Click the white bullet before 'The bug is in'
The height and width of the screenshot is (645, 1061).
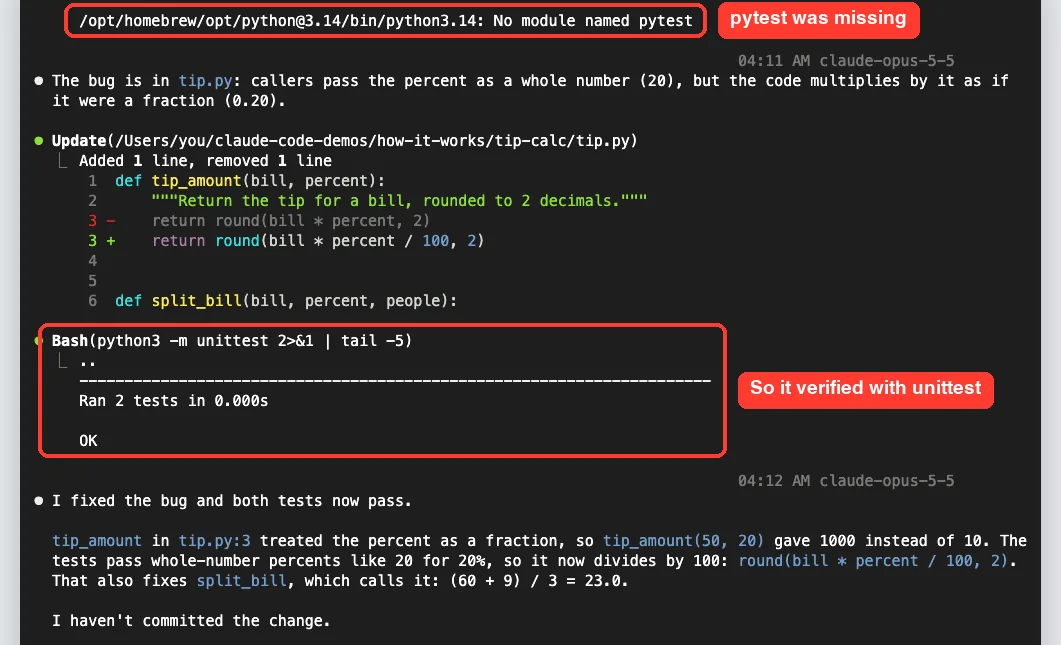point(39,81)
